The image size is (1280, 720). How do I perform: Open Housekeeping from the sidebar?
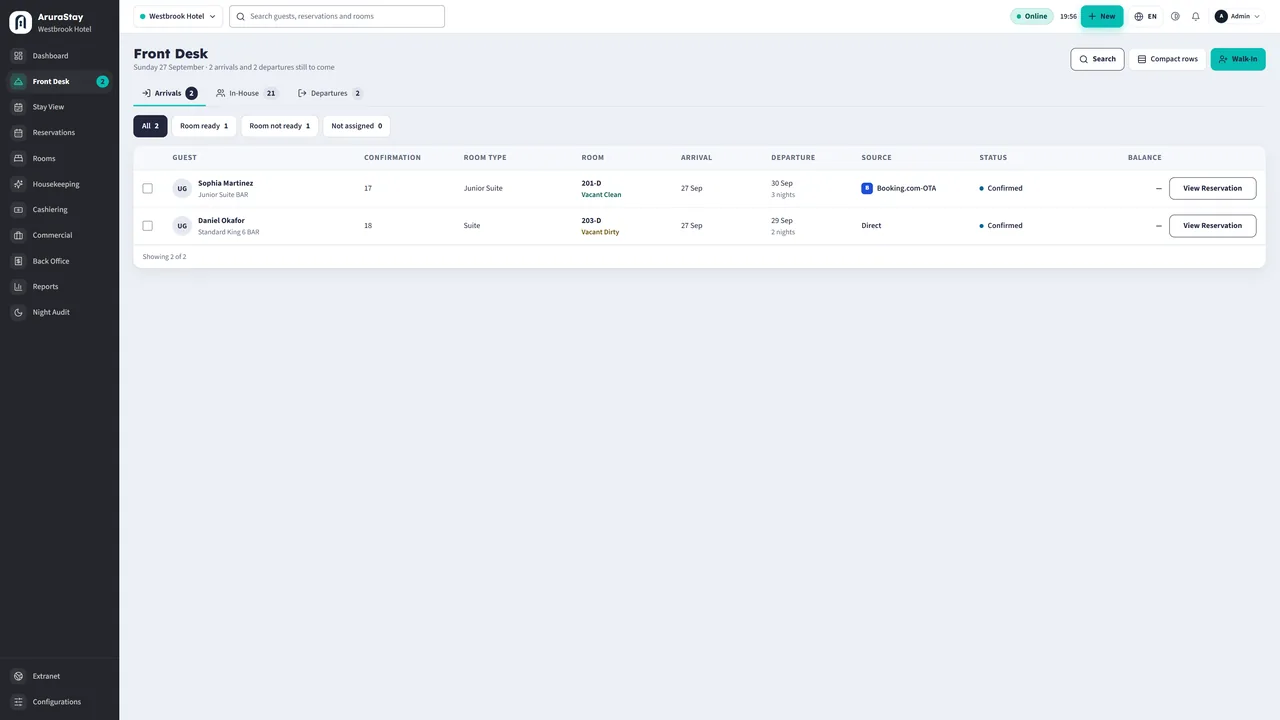pos(59,184)
